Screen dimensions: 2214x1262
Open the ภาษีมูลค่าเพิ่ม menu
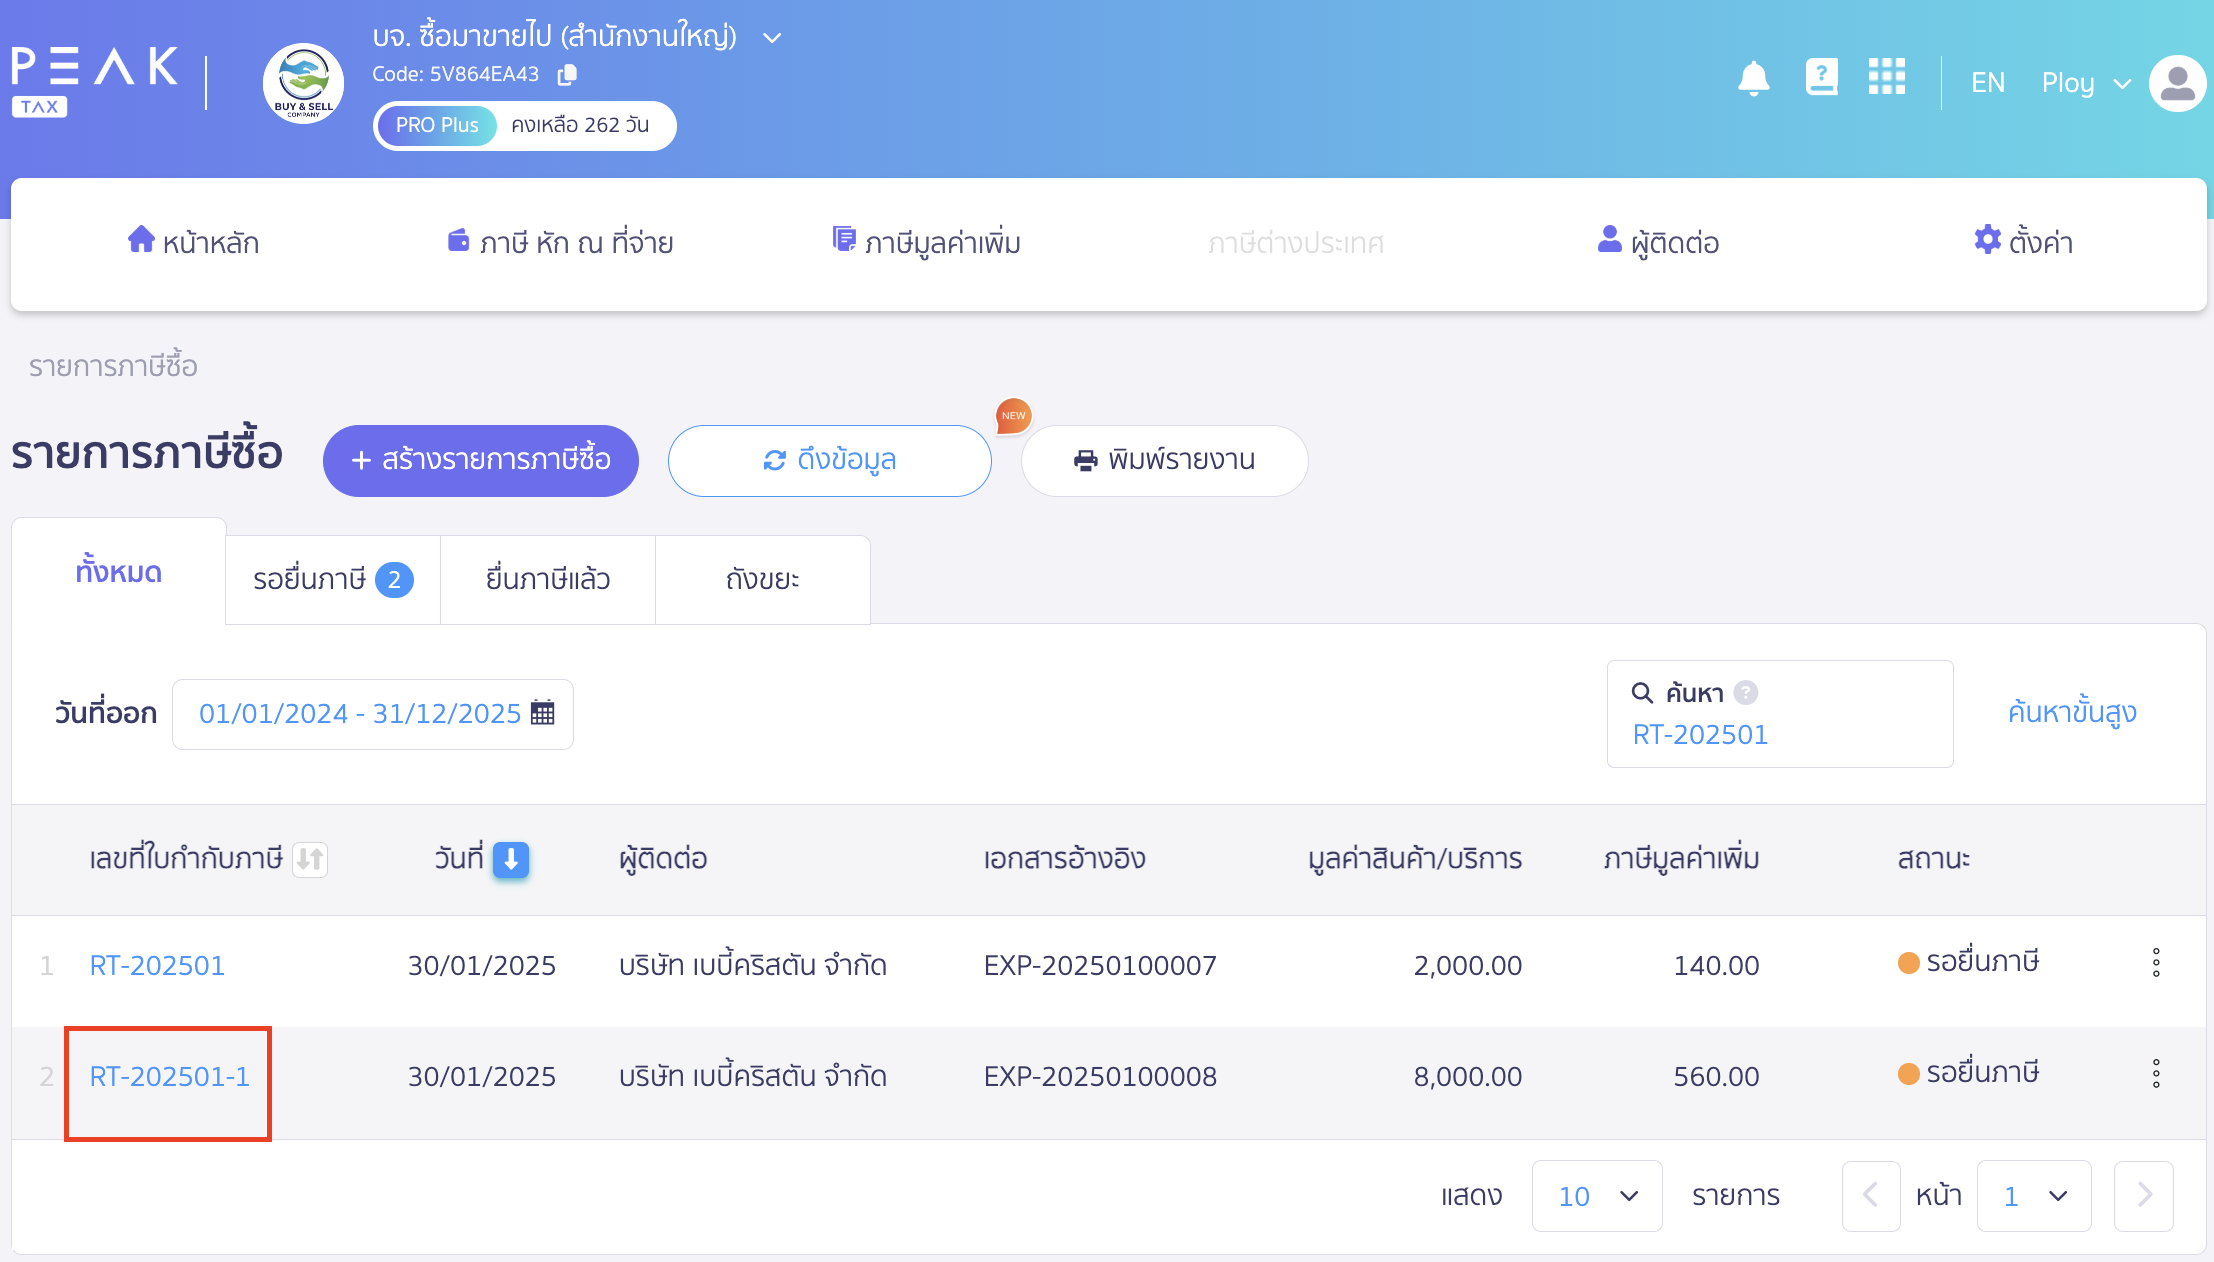[927, 242]
